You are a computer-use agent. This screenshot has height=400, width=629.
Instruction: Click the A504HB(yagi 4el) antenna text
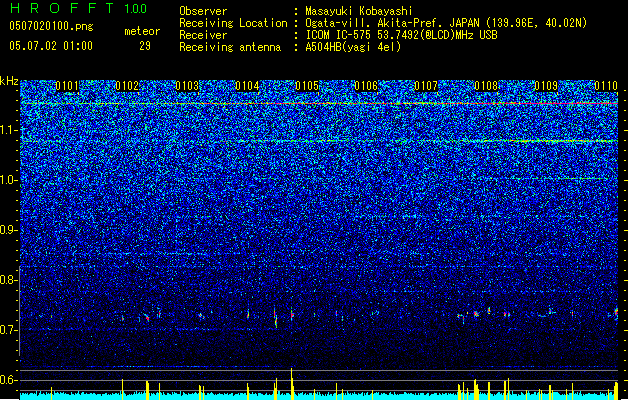(x=353, y=47)
